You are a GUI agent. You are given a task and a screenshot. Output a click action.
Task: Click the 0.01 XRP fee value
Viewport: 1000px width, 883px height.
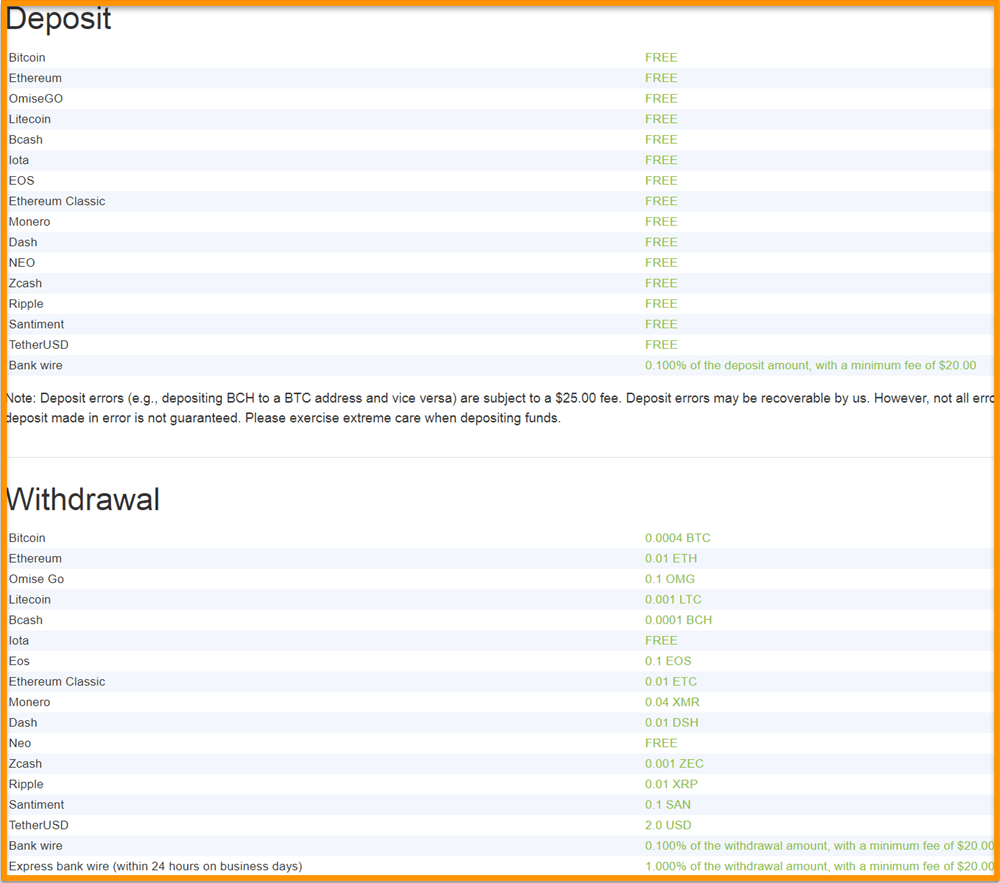pos(671,784)
